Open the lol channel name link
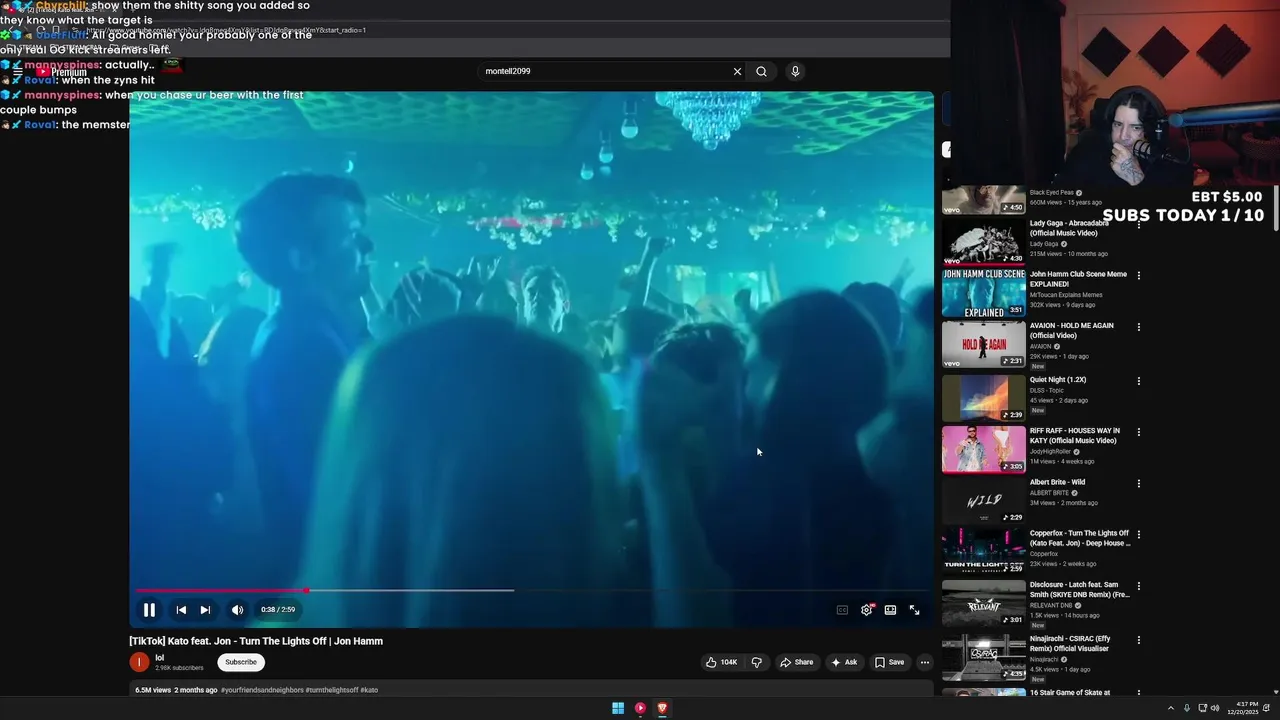The width and height of the screenshot is (1280, 720). [159, 658]
